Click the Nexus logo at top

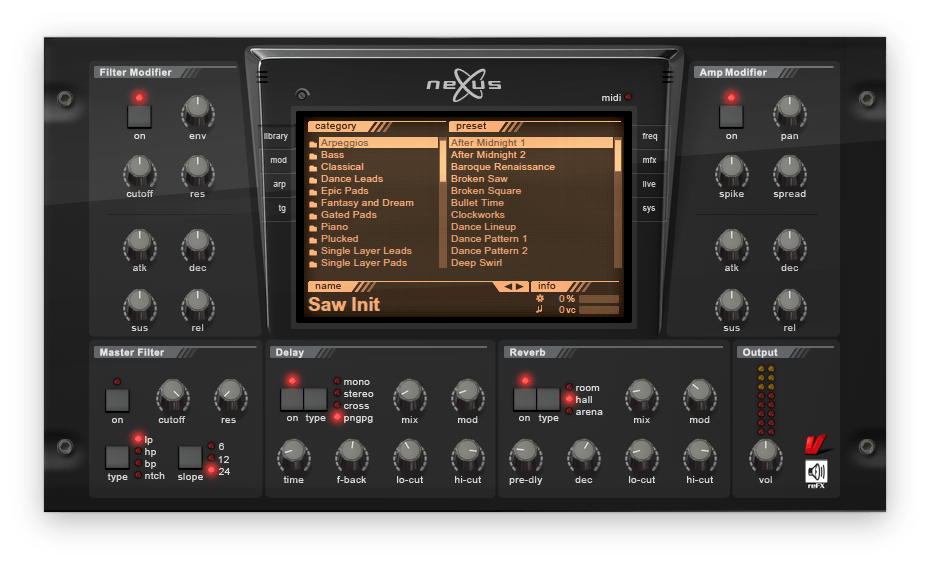(x=464, y=84)
